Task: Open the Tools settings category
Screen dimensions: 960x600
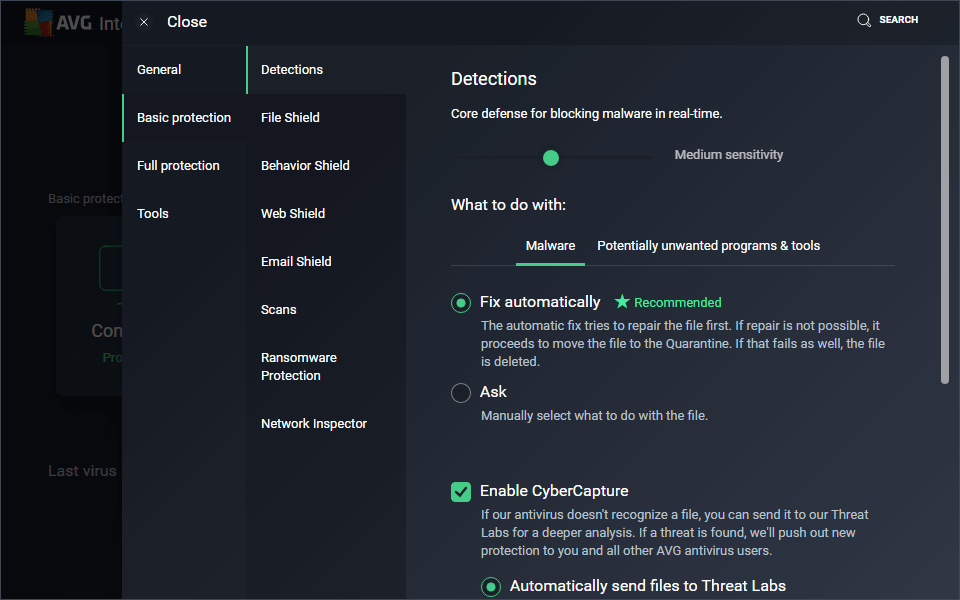Action: click(152, 214)
